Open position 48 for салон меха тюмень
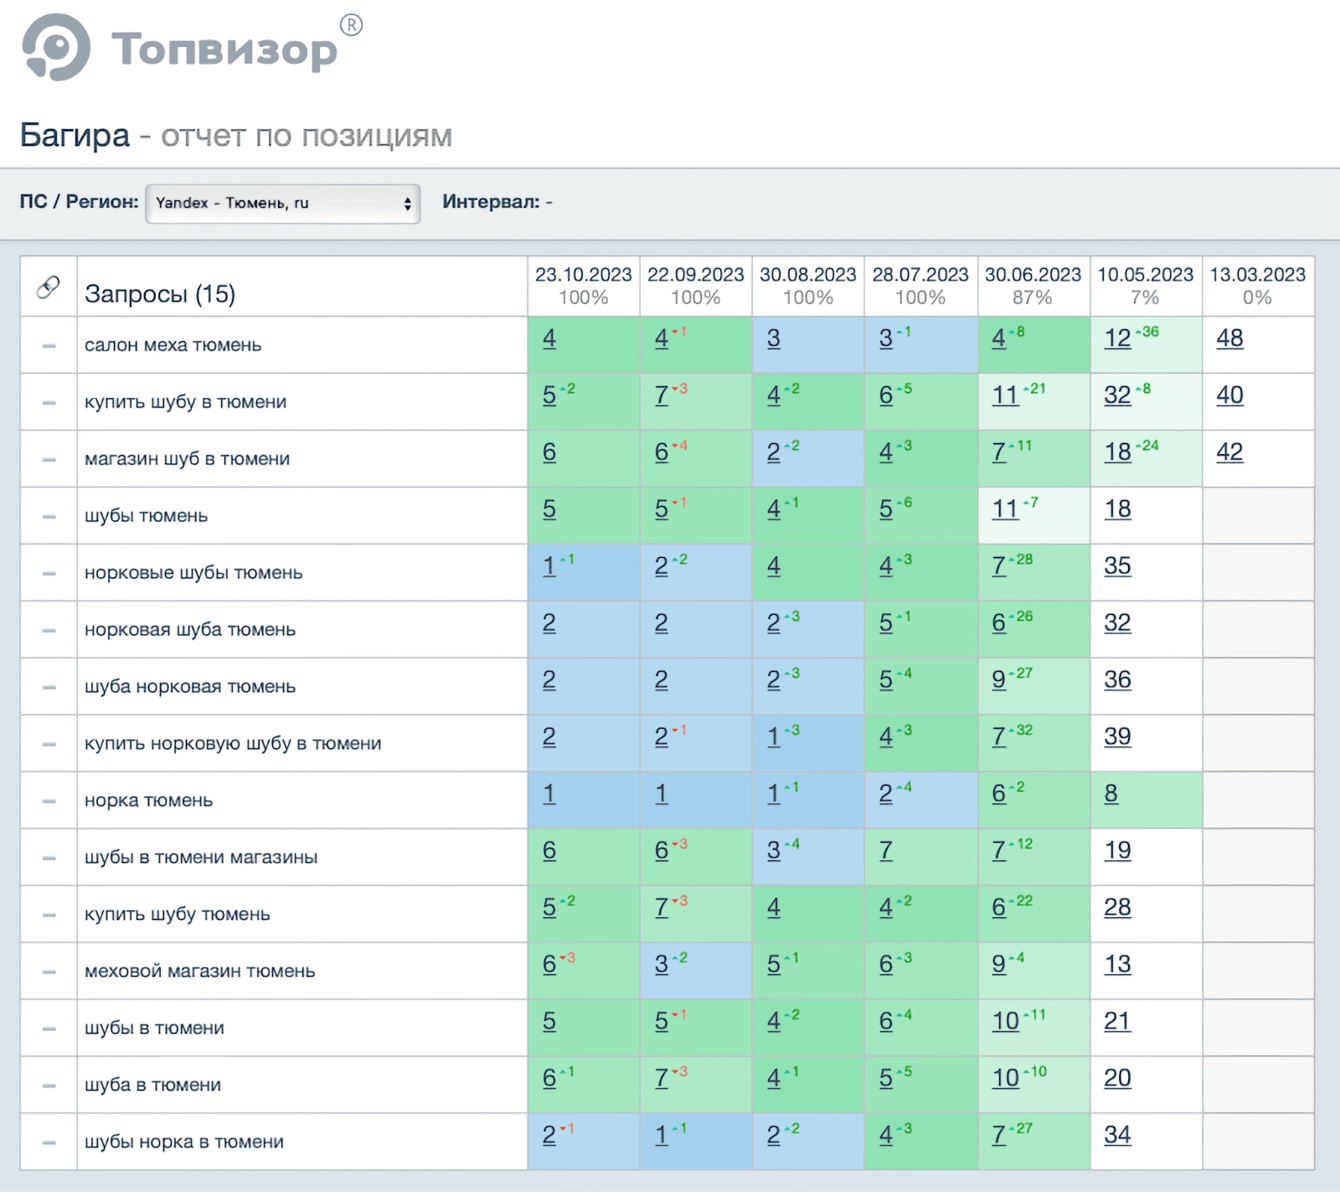 pos(1229,339)
